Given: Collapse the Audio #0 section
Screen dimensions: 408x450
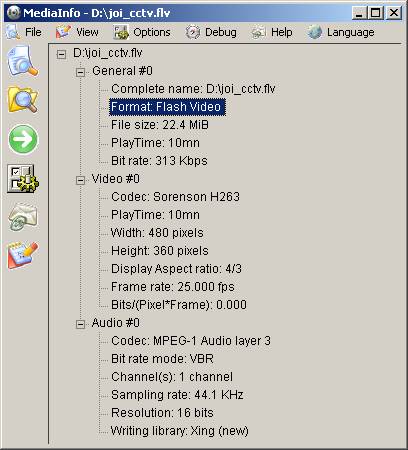Looking at the screenshot, I should coord(80,324).
